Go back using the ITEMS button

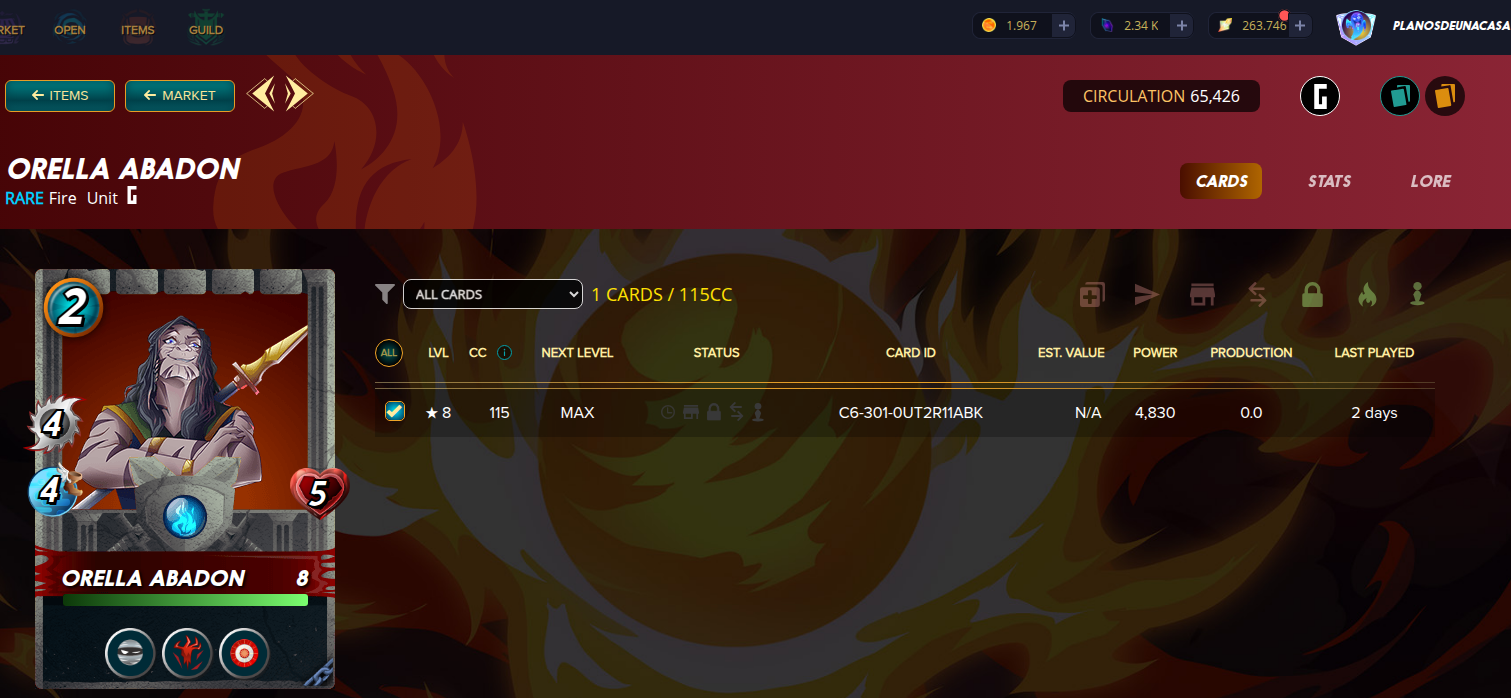60,96
